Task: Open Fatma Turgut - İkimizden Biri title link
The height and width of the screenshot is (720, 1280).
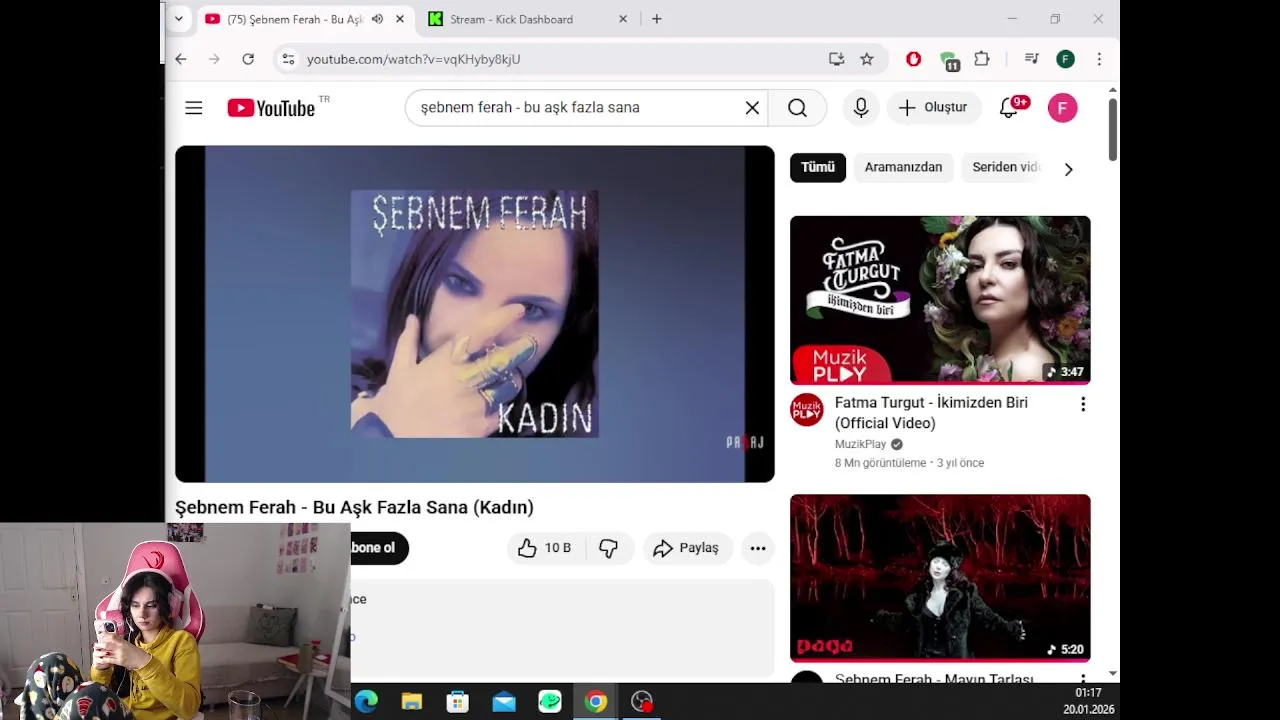Action: (x=931, y=413)
